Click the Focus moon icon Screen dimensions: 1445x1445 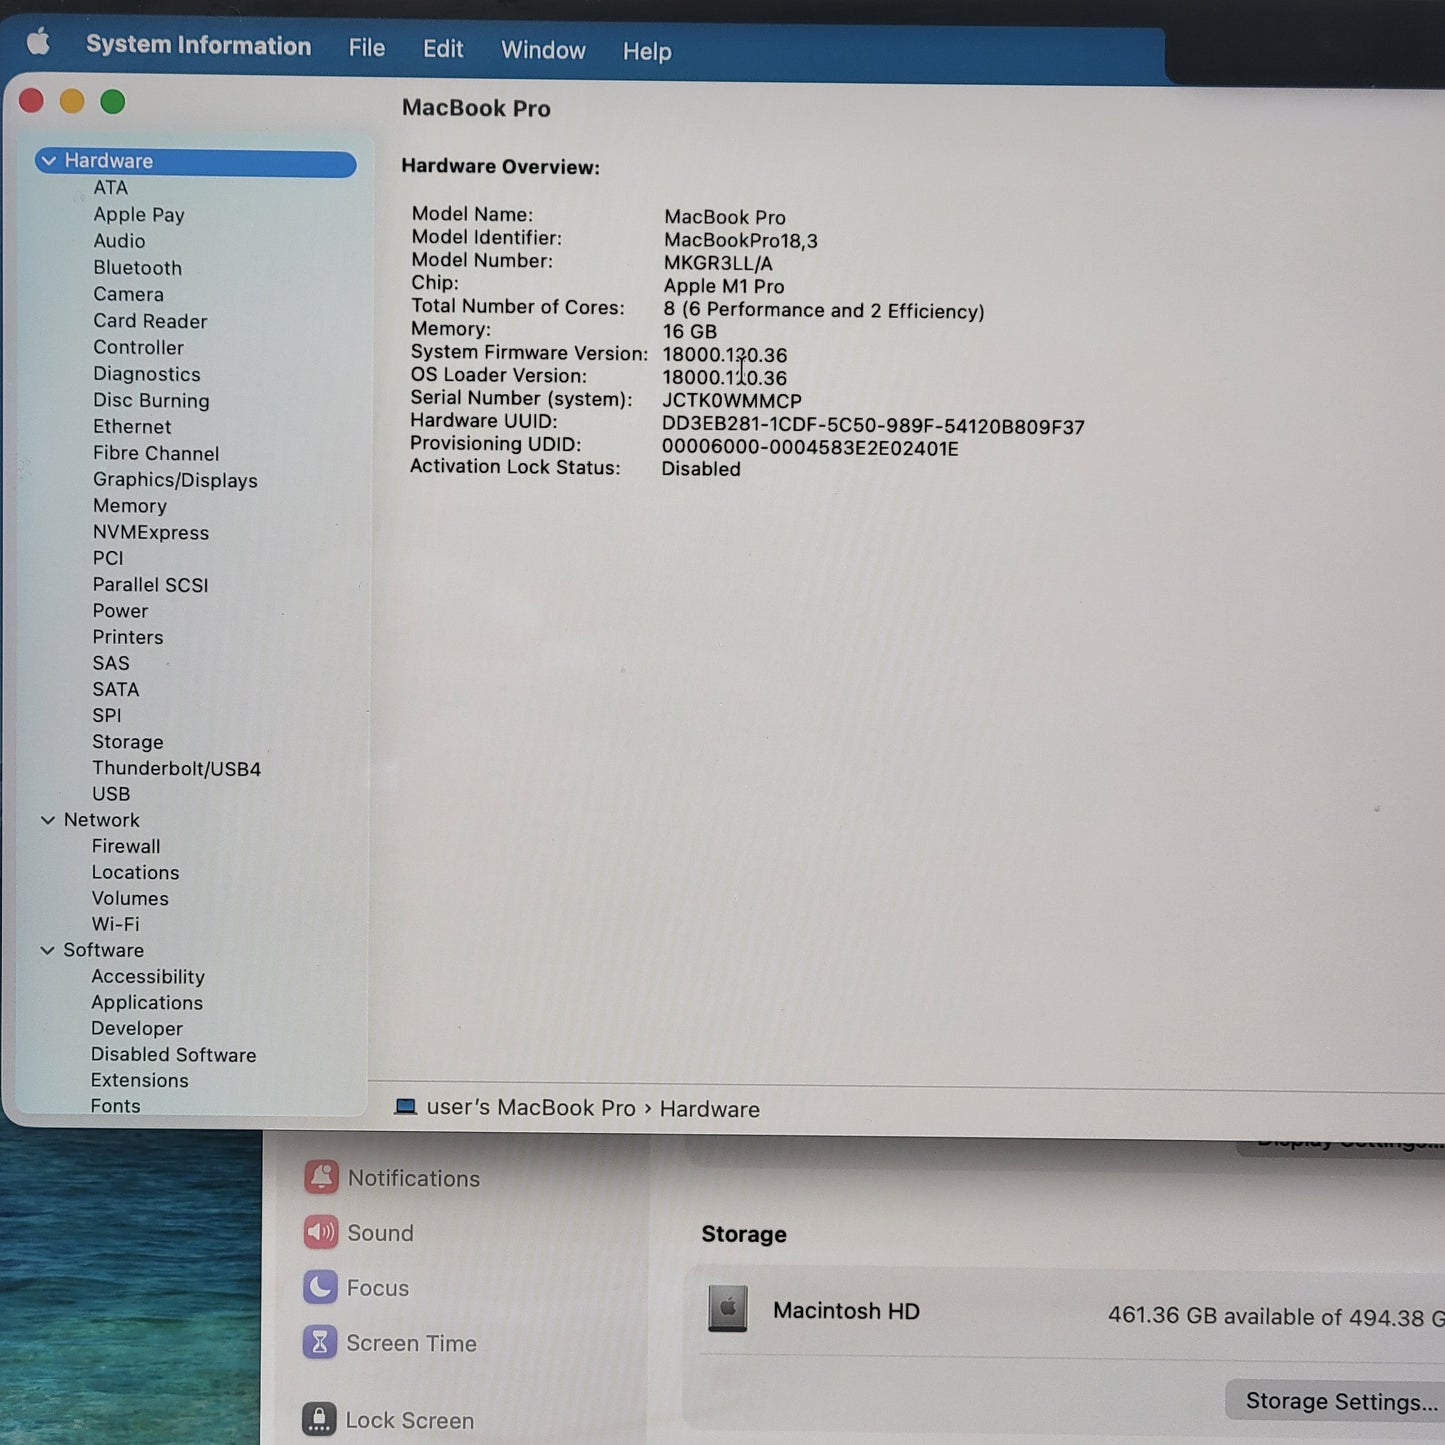[320, 1287]
